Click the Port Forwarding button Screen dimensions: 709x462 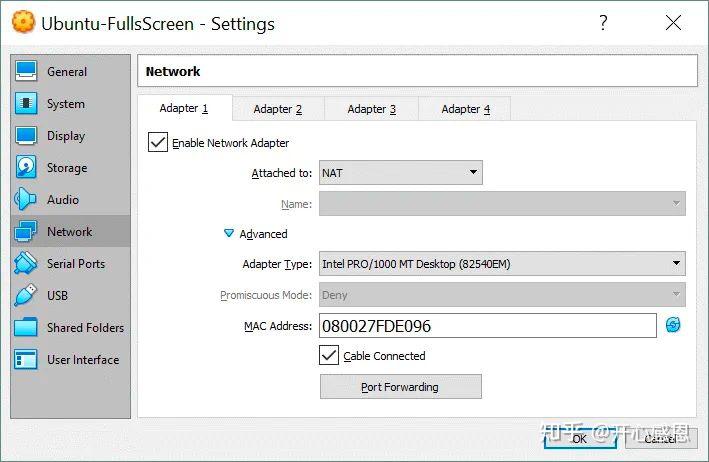[400, 387]
